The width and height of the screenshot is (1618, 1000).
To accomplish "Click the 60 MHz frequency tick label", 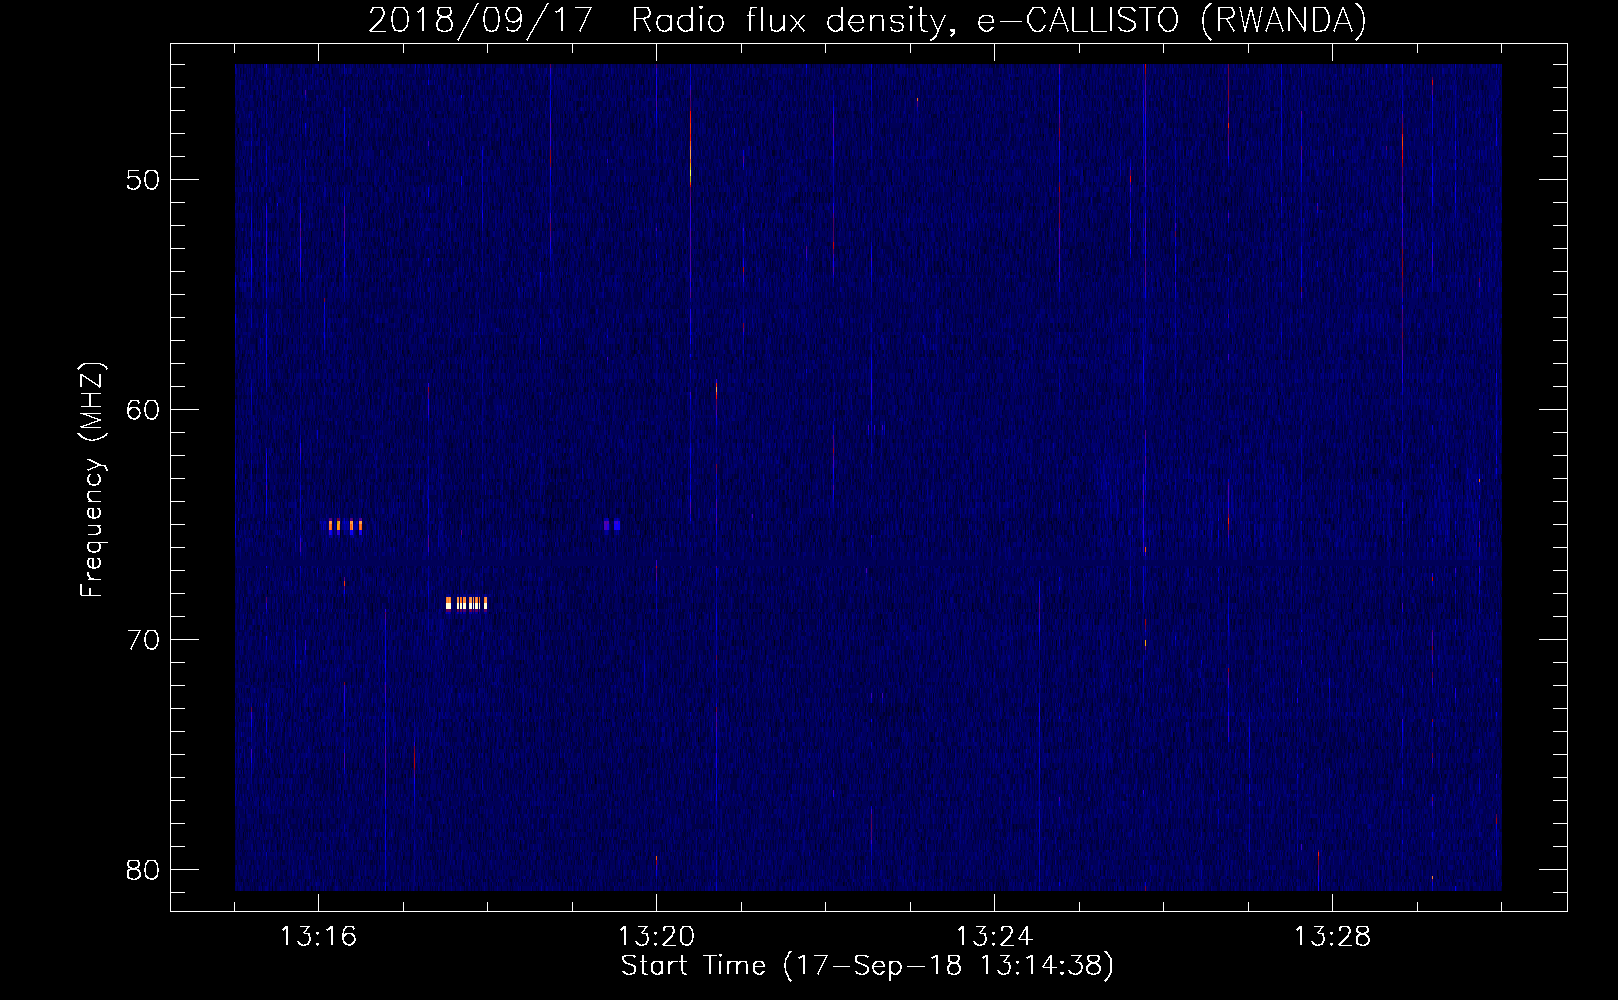I will 143,411.
